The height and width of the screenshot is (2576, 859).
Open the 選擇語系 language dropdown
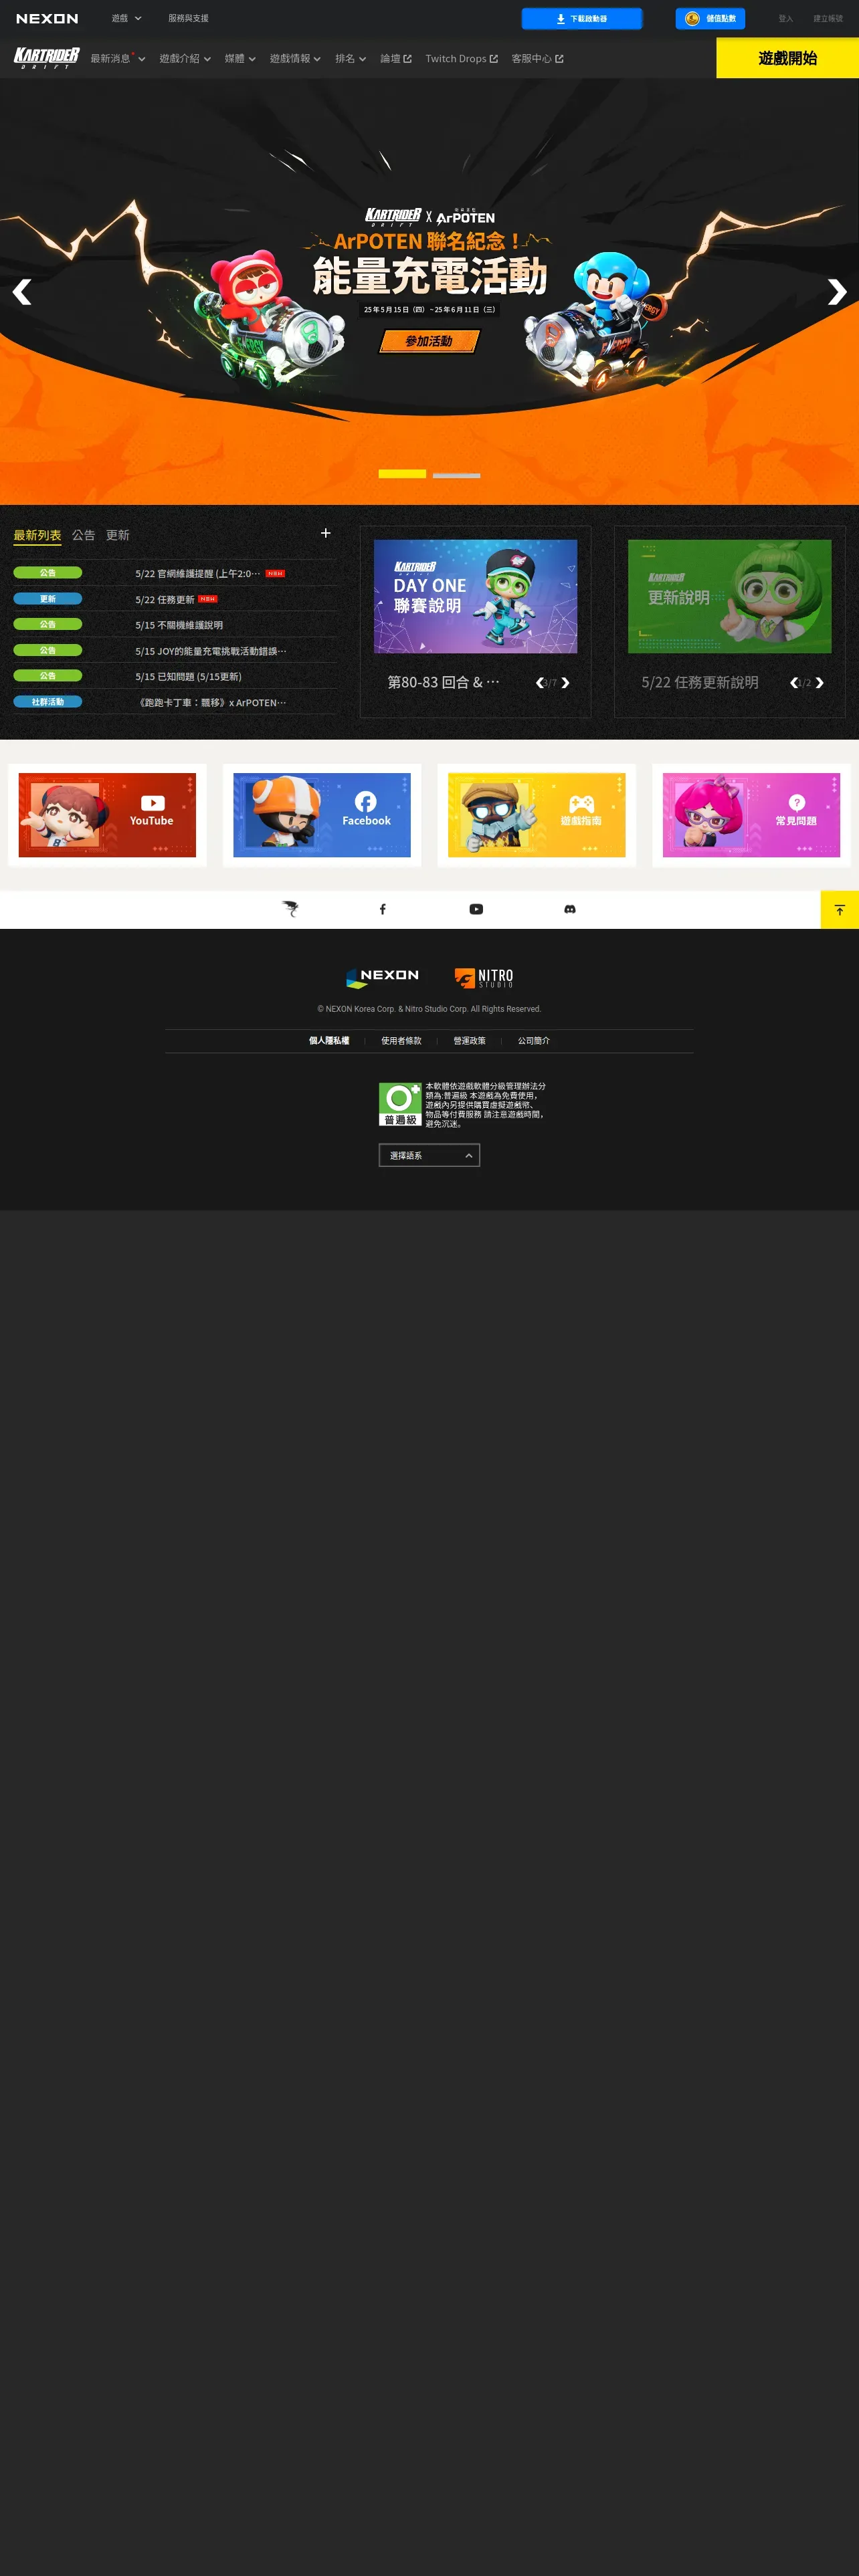tap(429, 1155)
